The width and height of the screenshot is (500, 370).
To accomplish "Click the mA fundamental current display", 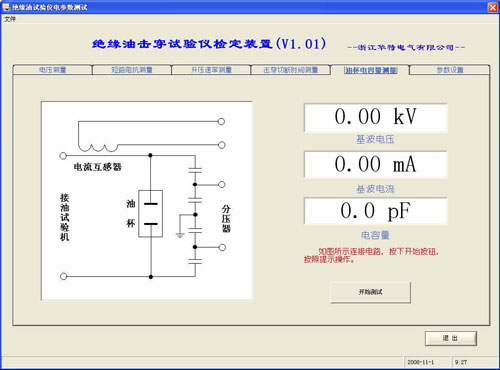I will [x=376, y=164].
